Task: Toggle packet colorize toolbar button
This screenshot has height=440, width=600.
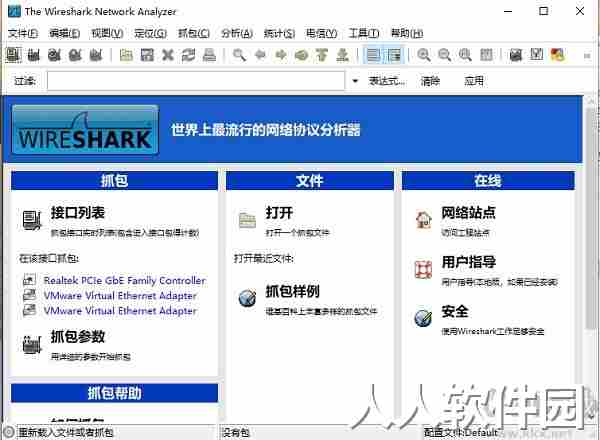Action: click(x=373, y=55)
